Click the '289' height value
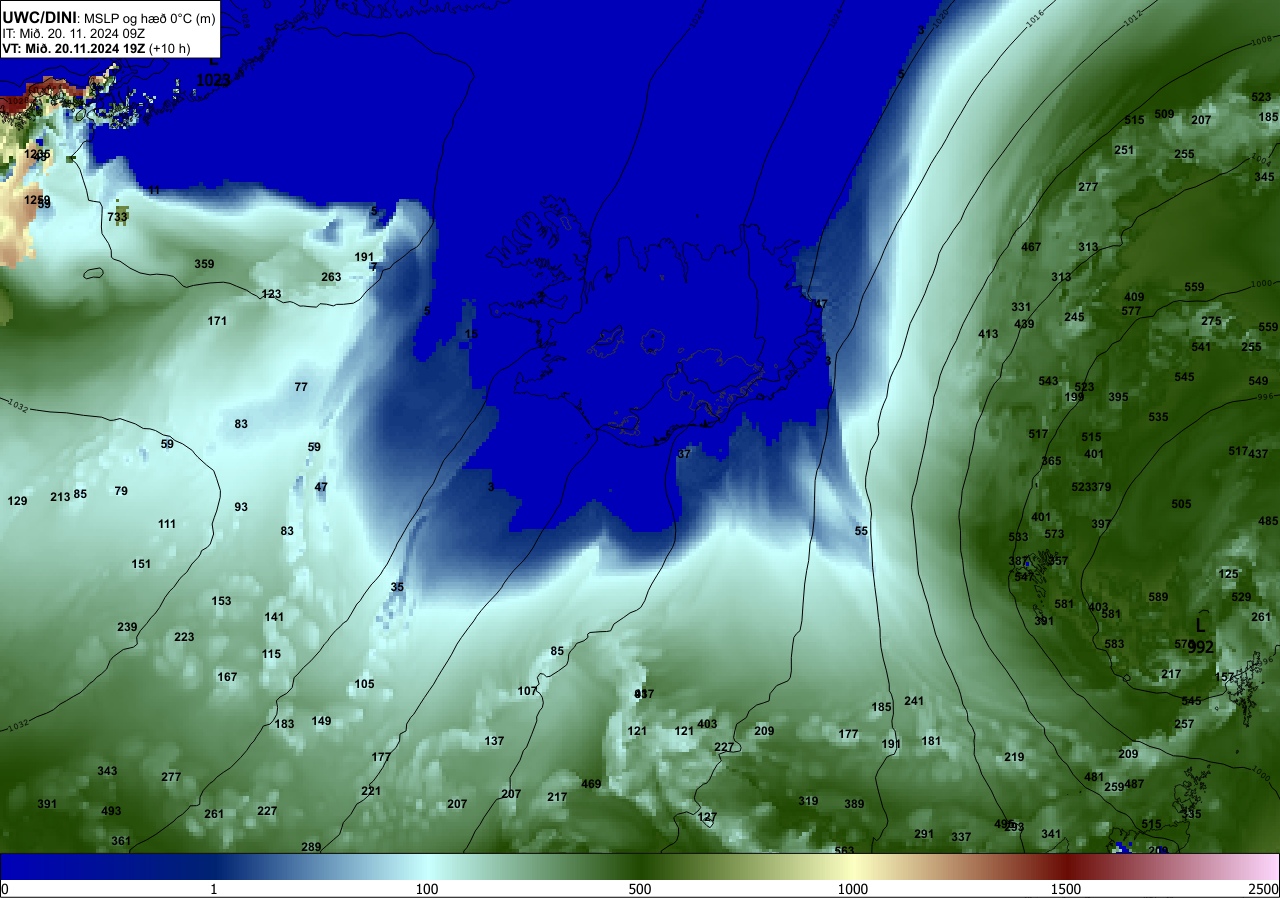 311,847
